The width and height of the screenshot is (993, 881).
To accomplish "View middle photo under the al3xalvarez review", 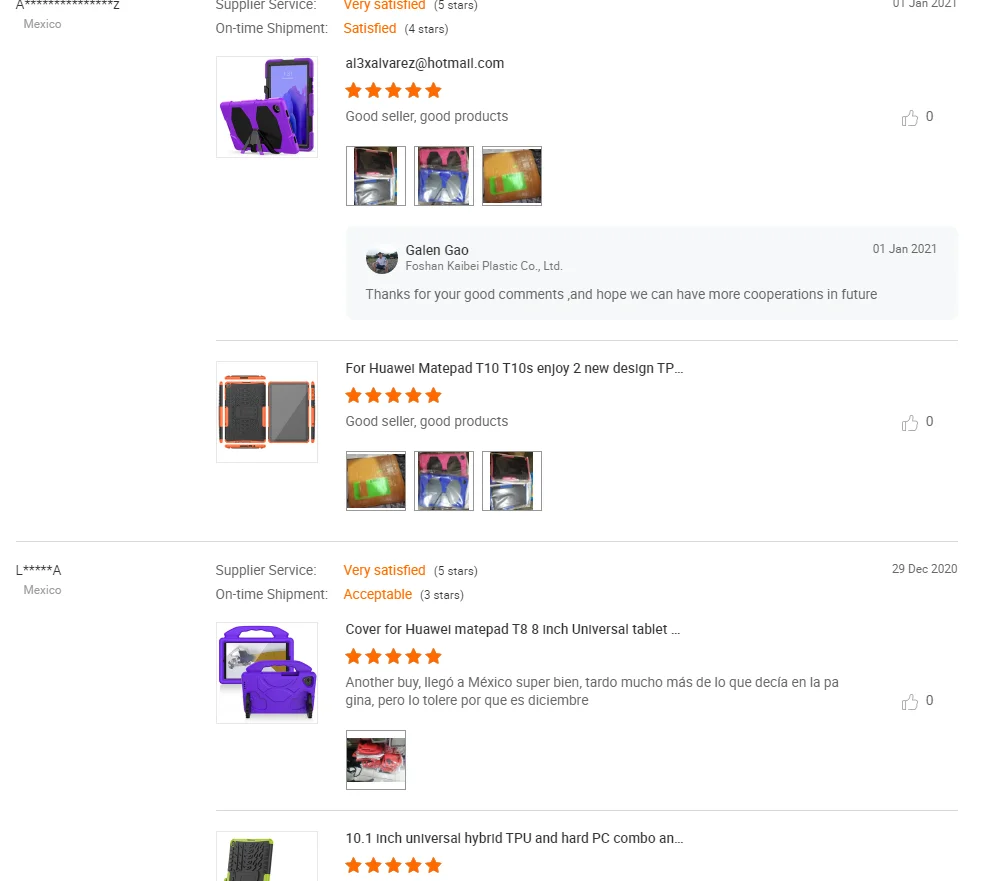I will tap(444, 176).
